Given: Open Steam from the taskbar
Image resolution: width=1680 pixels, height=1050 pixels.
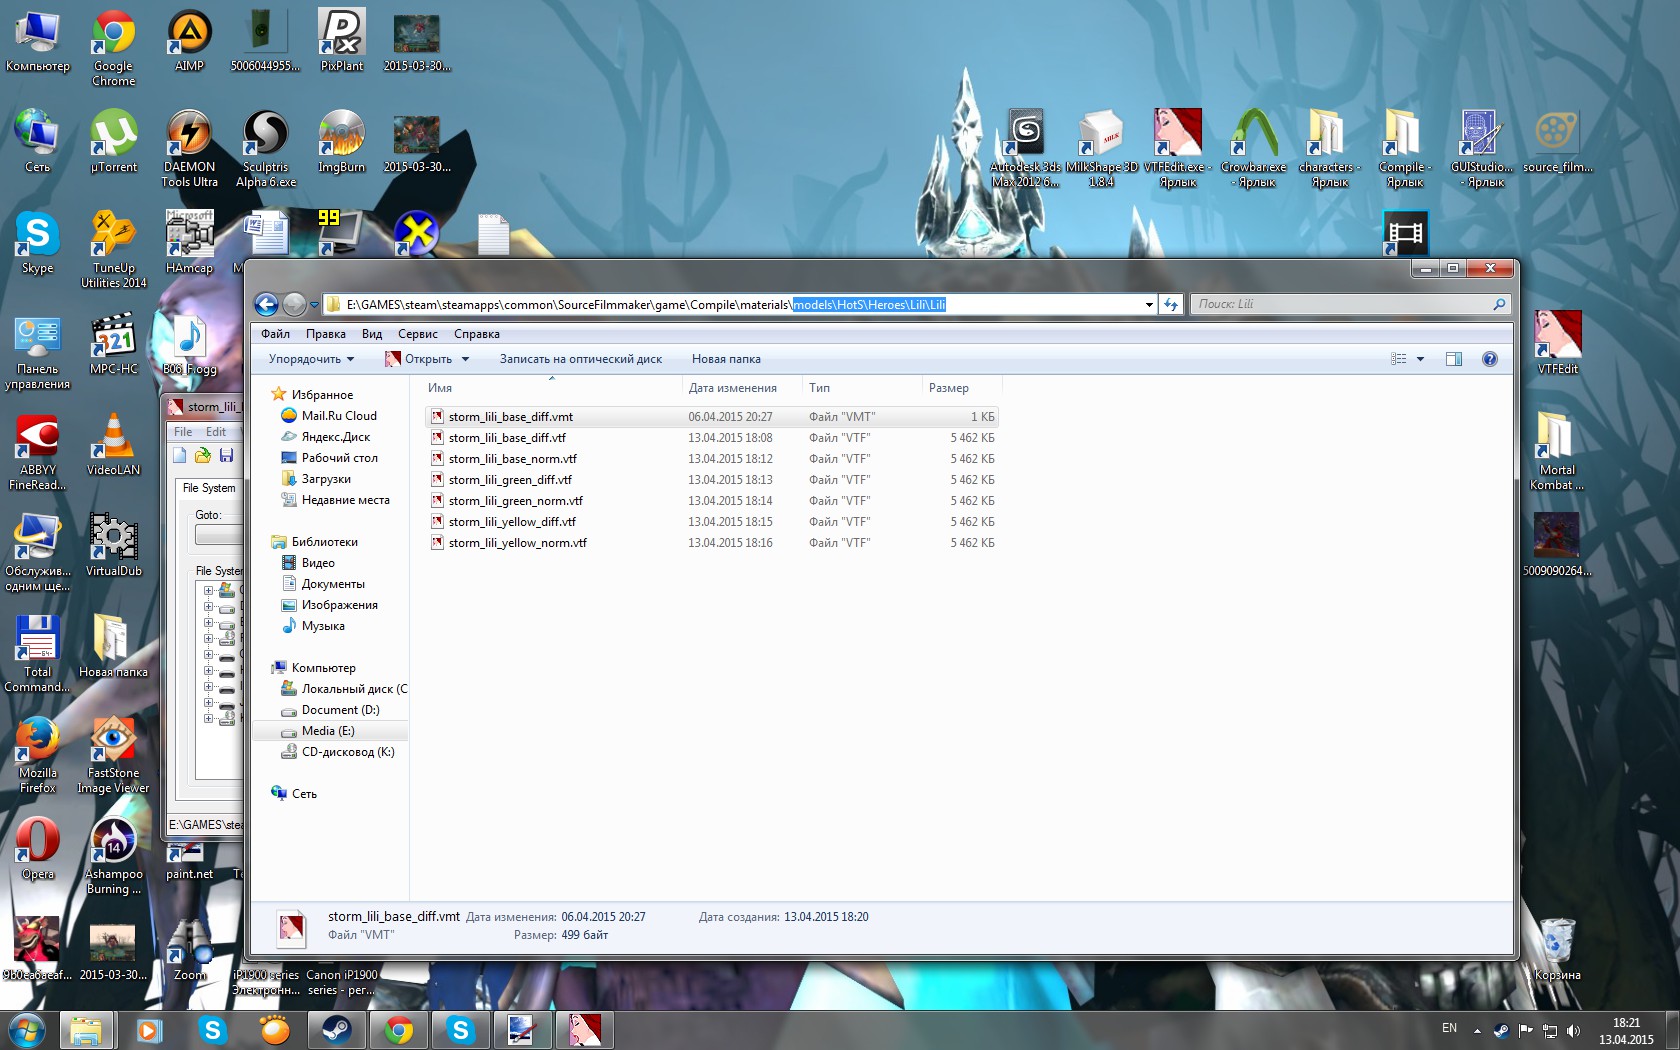Looking at the screenshot, I should (x=337, y=1029).
